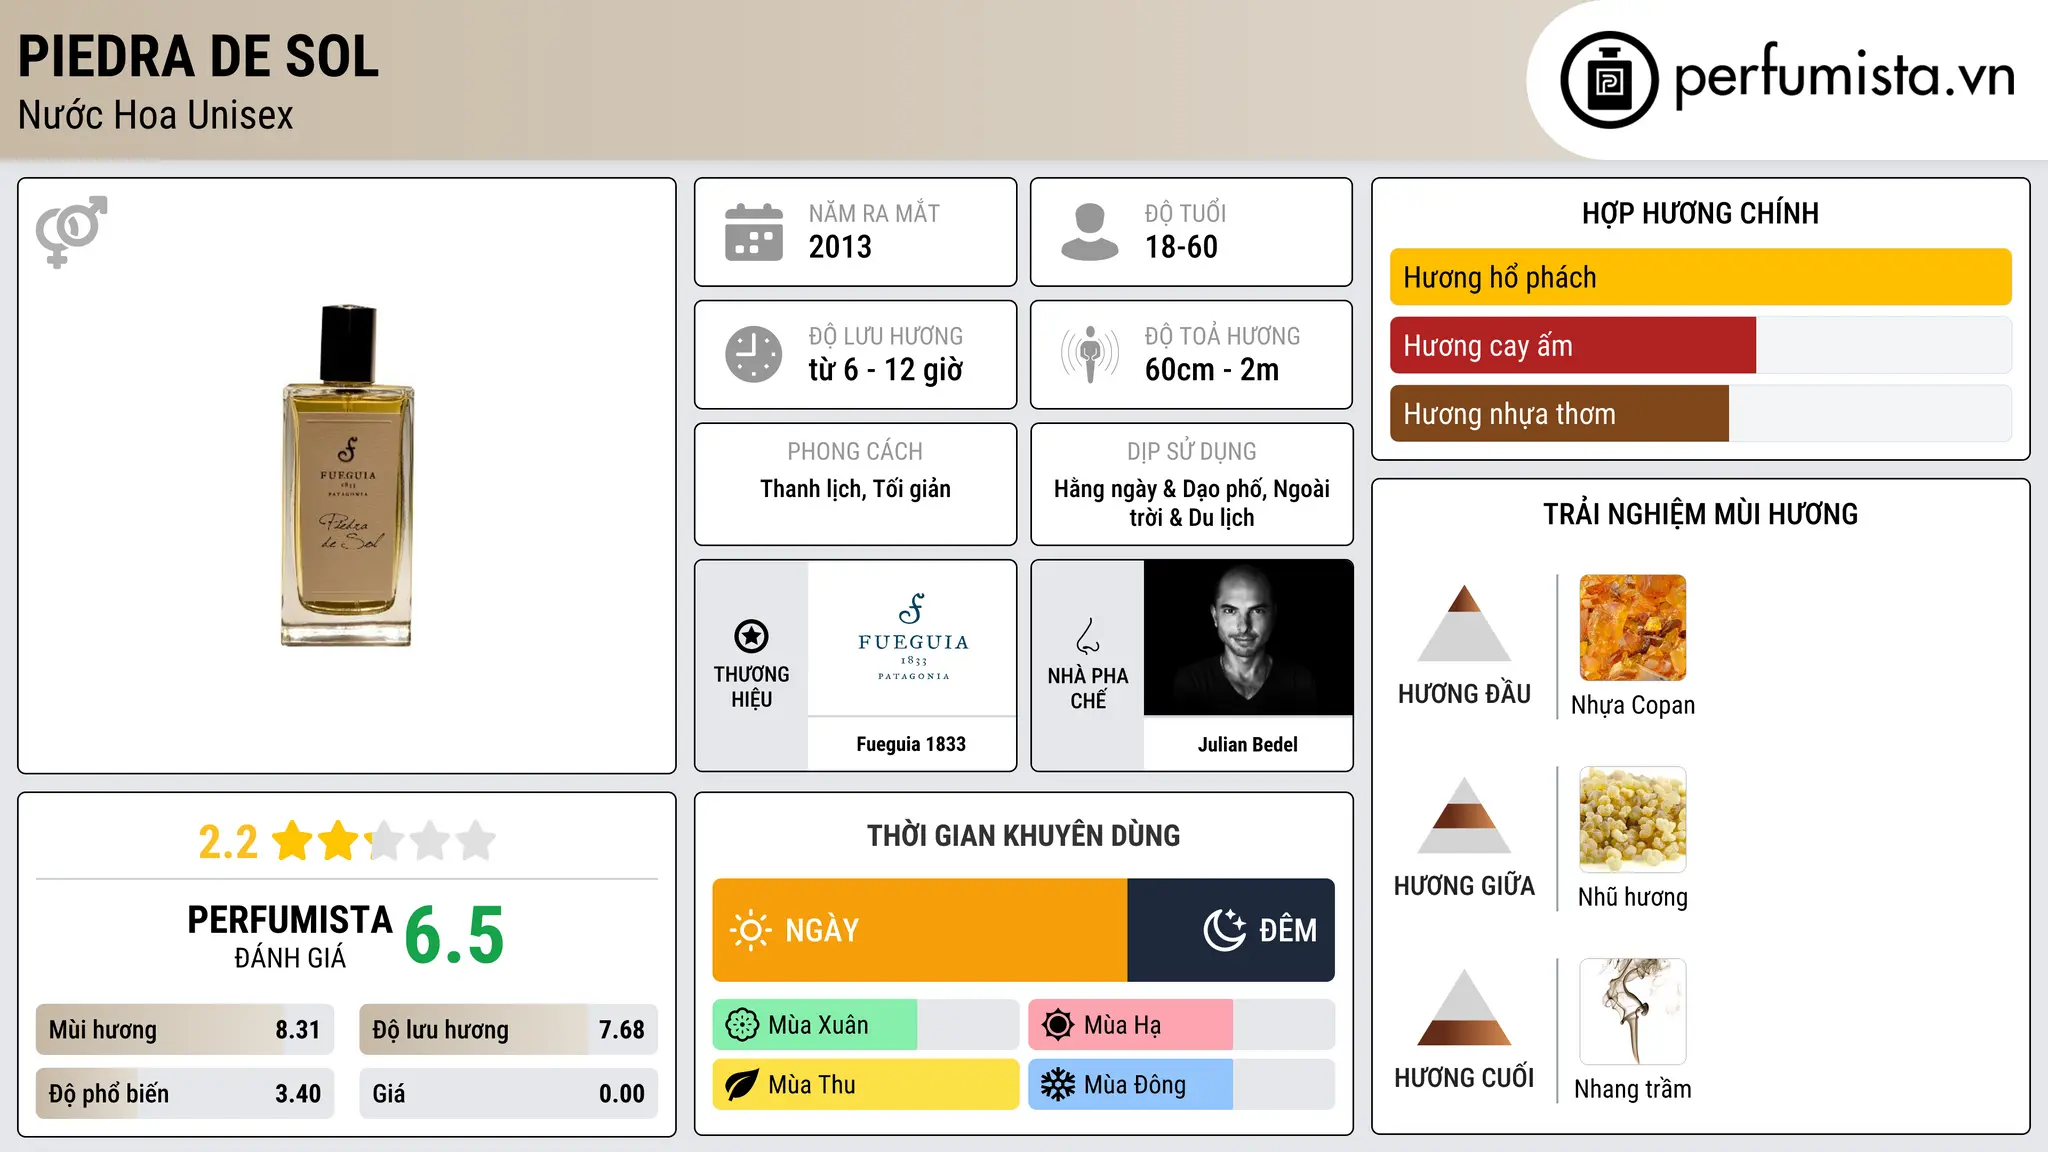Click the Mùa Hạ season bar

click(1182, 1025)
